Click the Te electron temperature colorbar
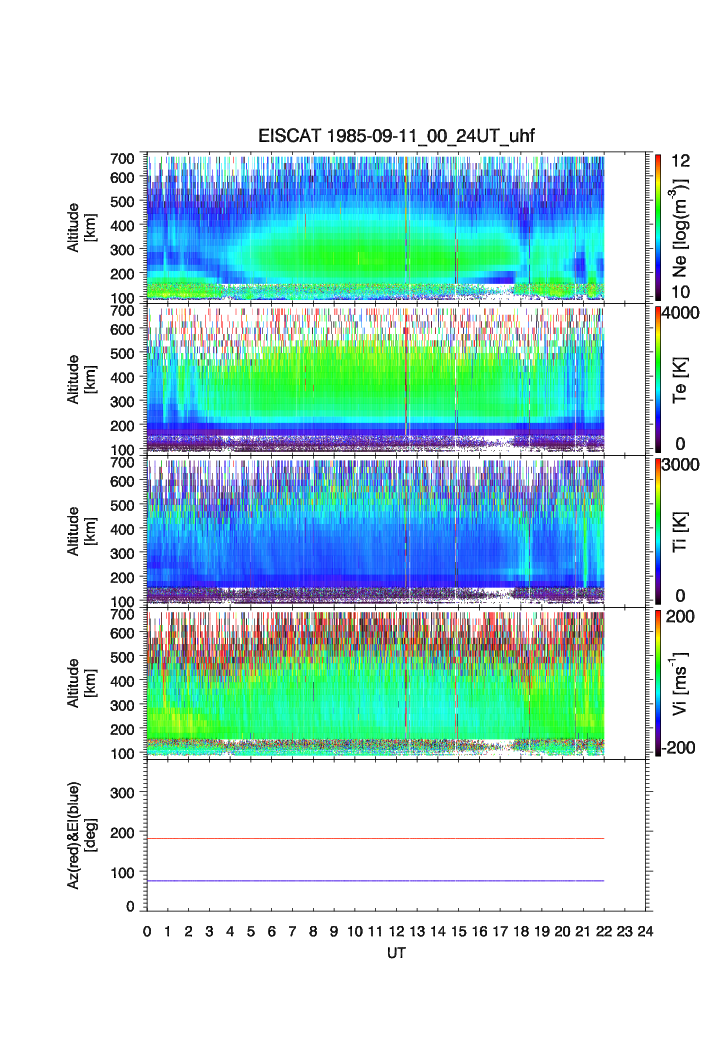 [x=659, y=379]
